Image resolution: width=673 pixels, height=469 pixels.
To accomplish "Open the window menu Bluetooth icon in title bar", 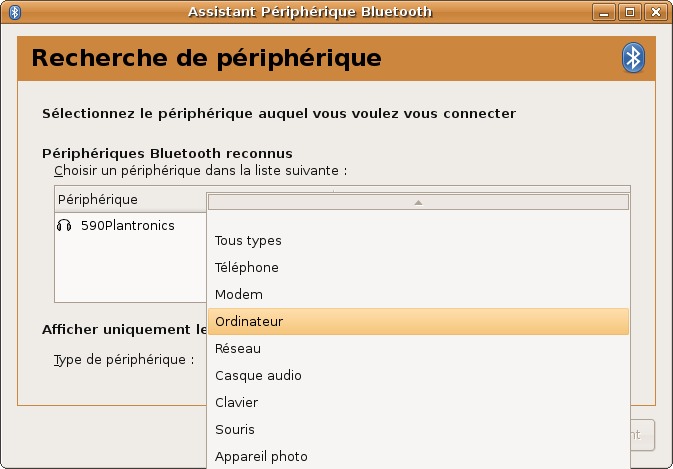I will point(15,12).
